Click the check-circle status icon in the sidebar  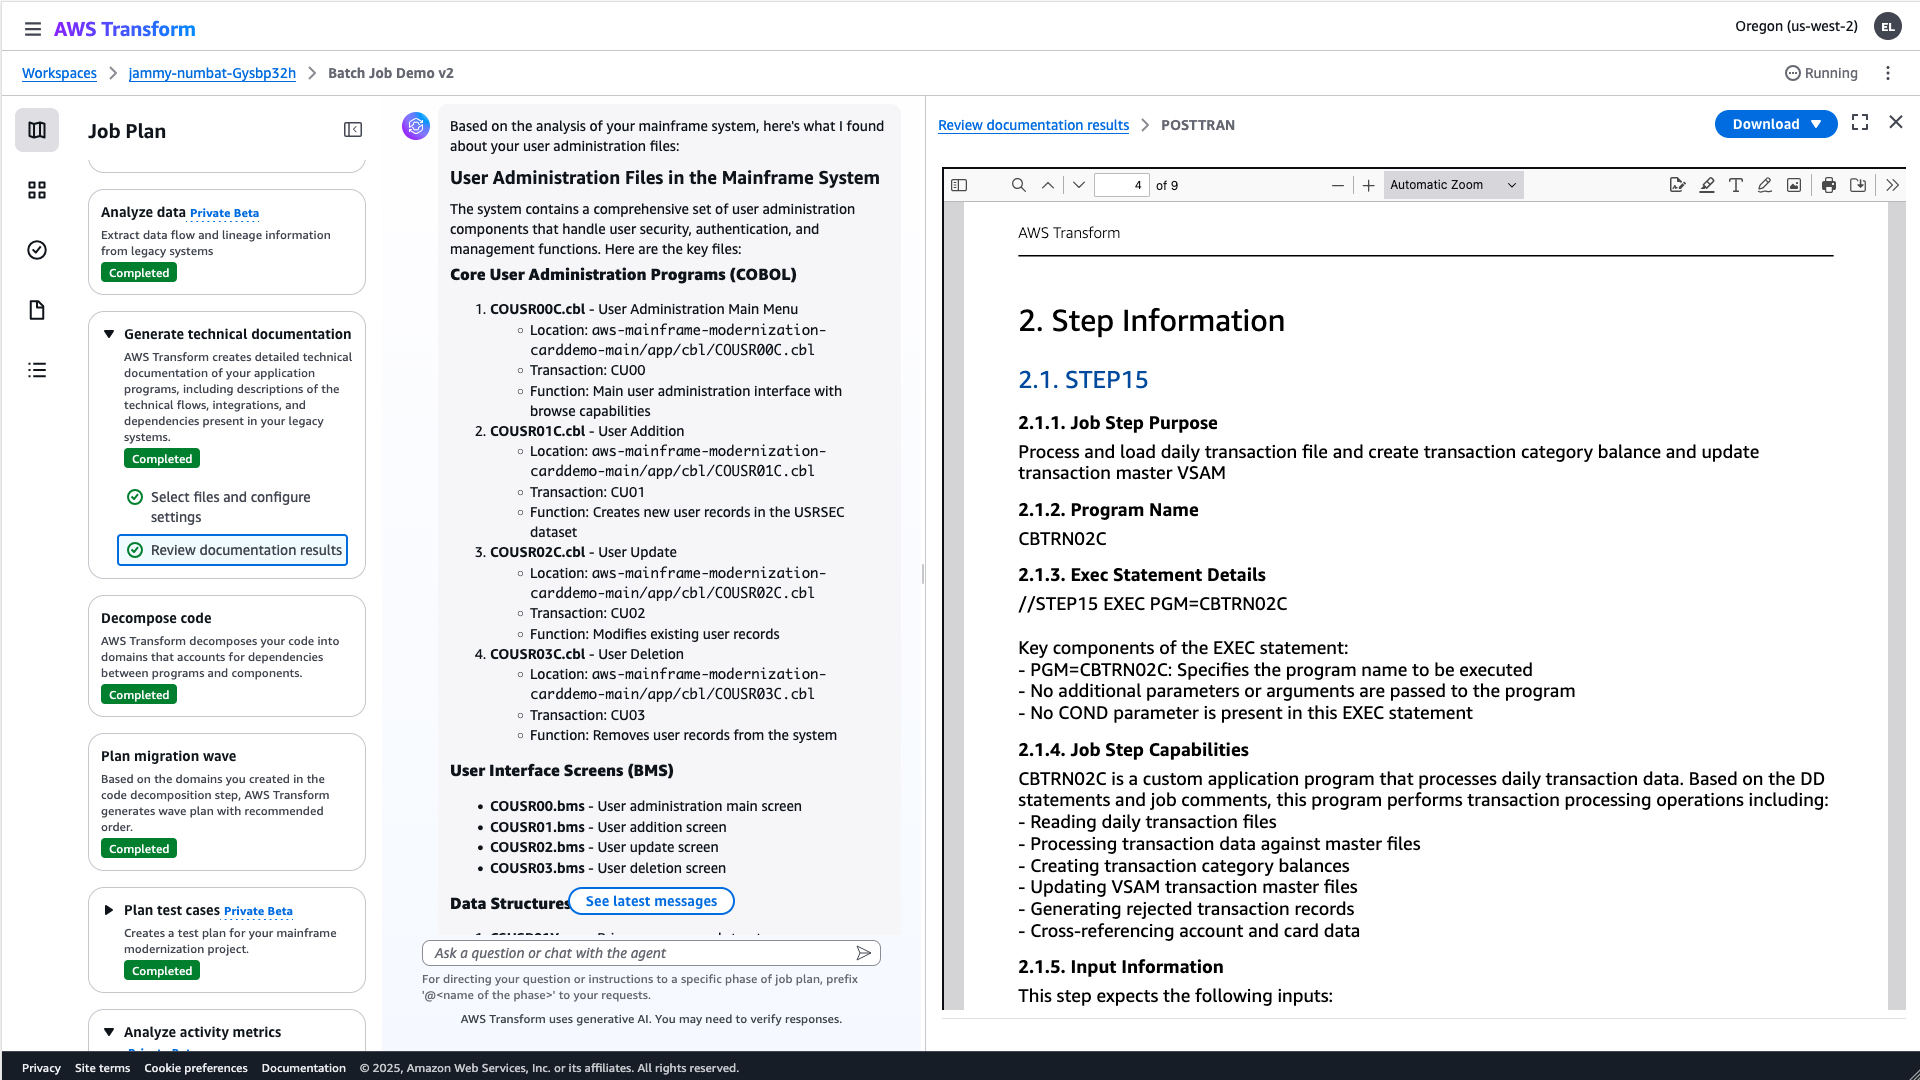37,250
